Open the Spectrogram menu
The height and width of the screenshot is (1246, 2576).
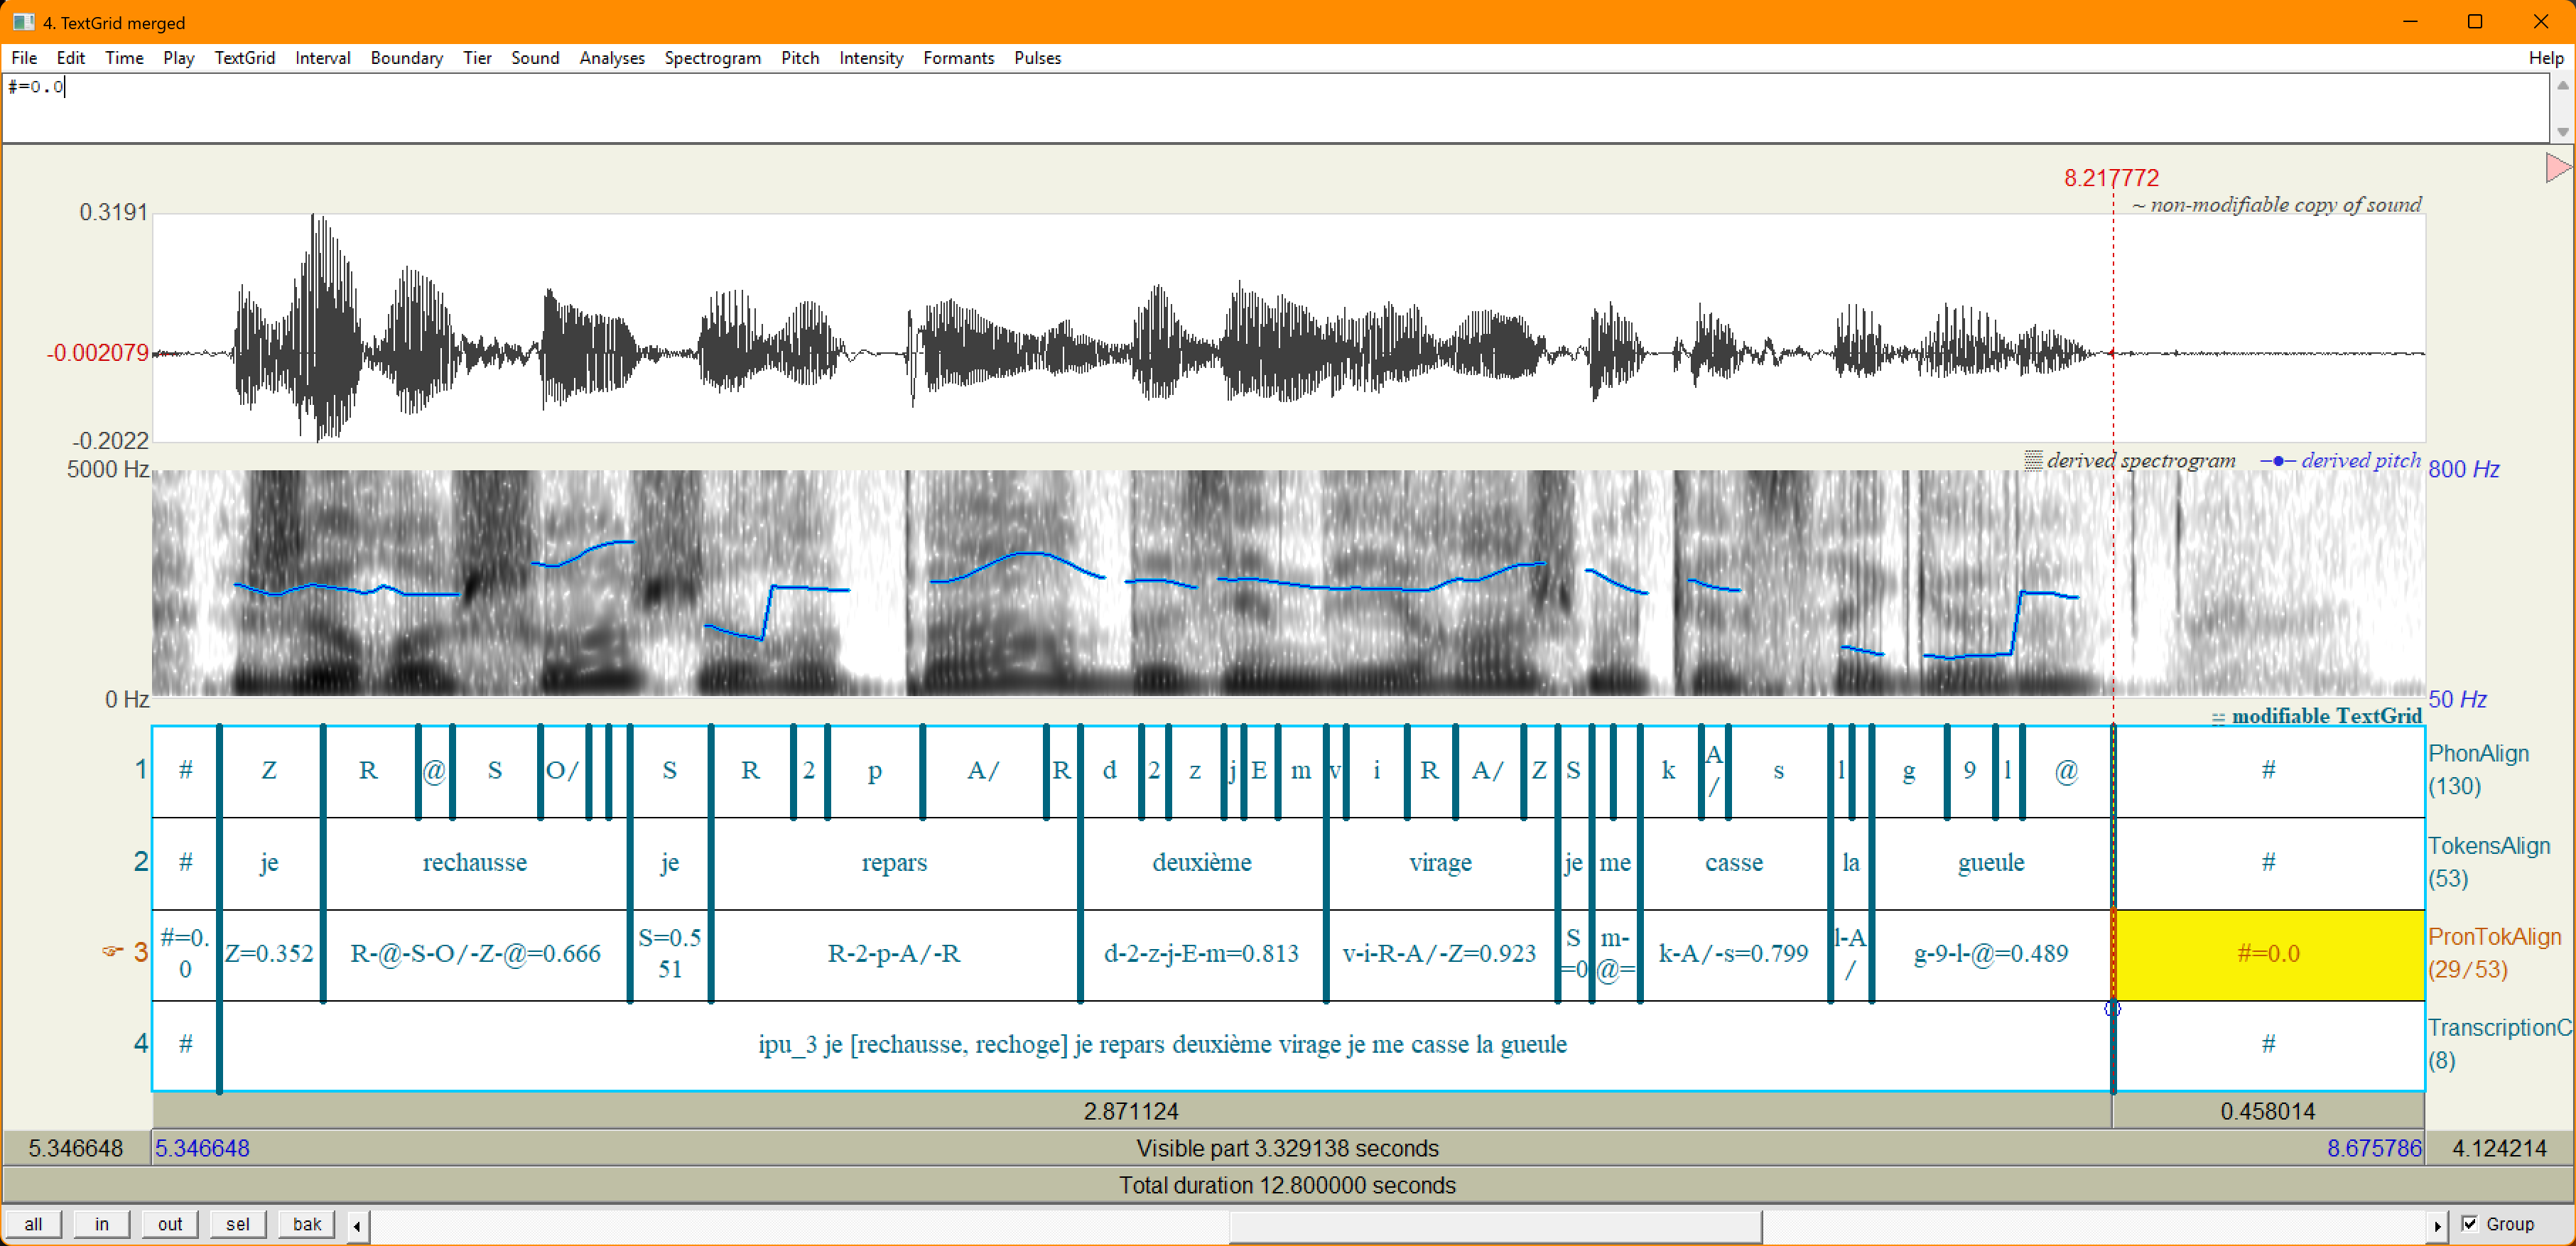pyautogui.click(x=712, y=58)
